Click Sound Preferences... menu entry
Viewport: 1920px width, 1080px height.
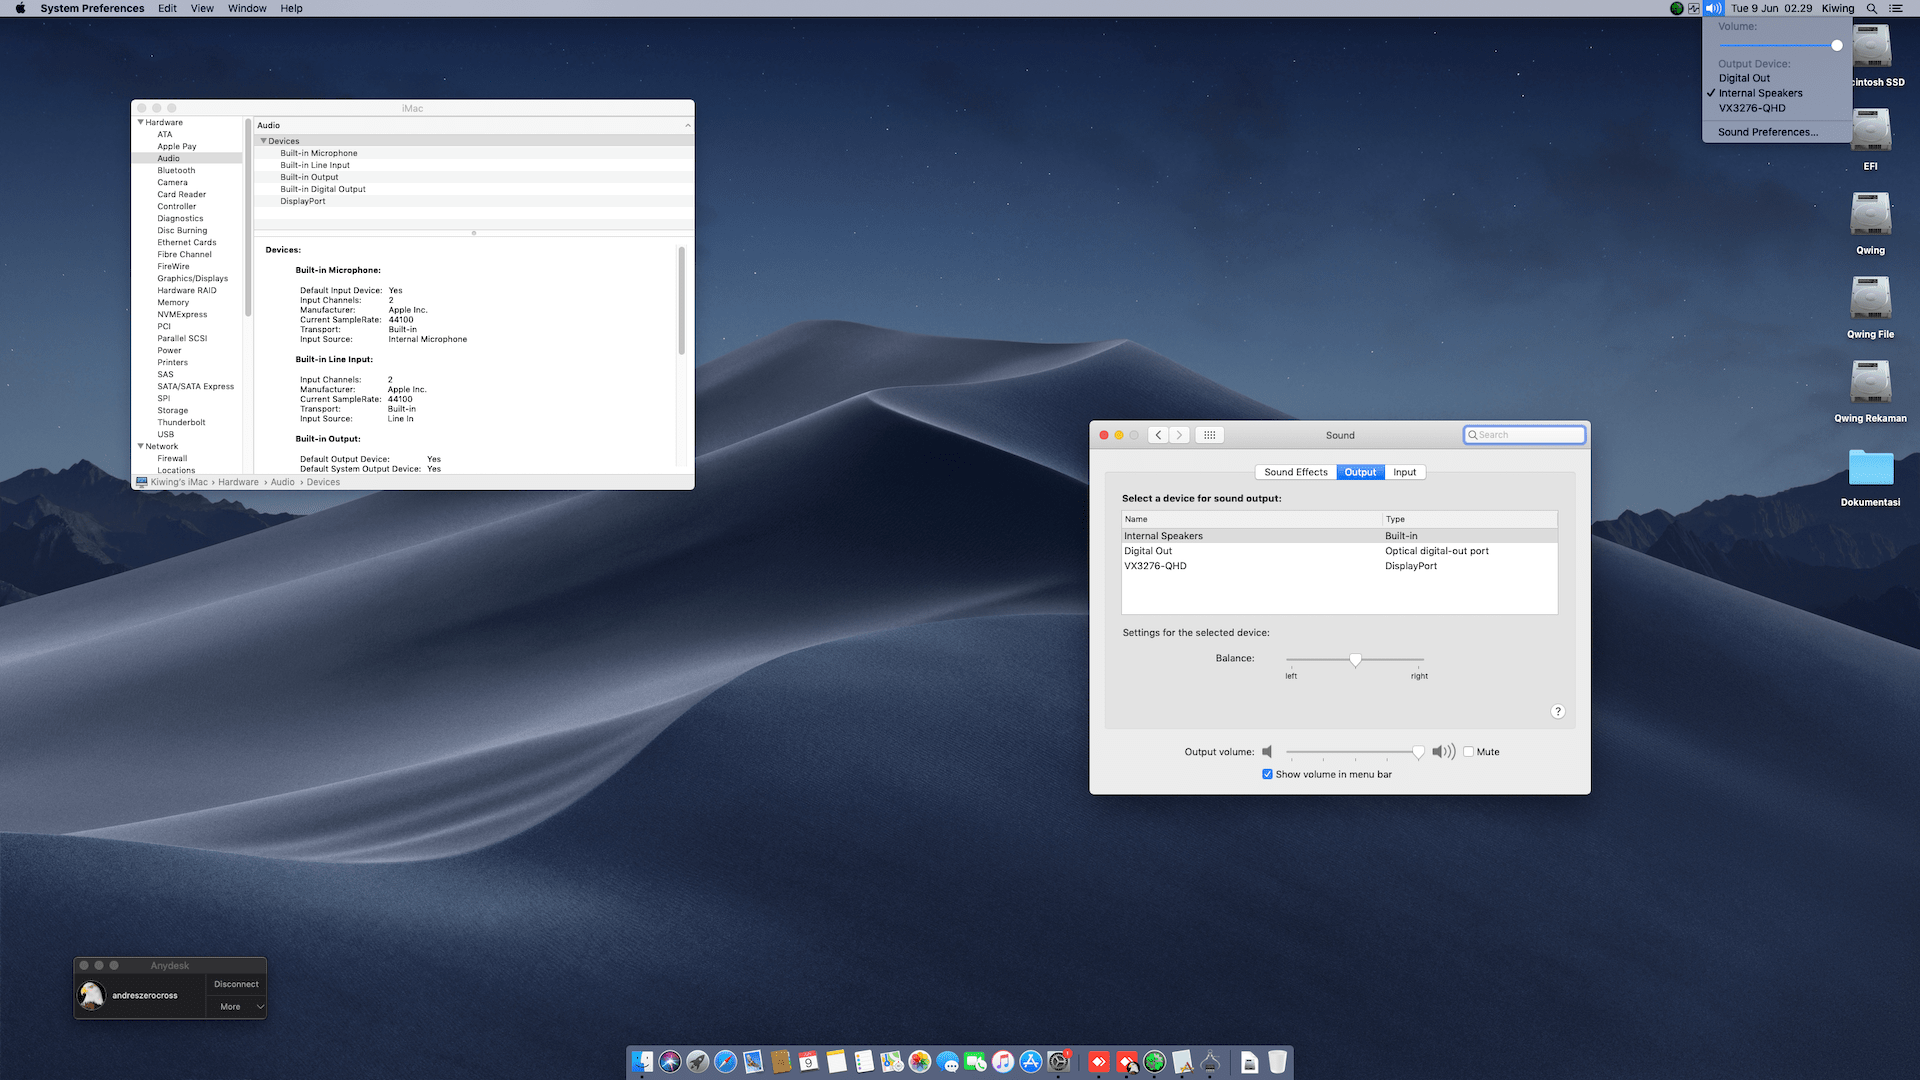[1767, 132]
